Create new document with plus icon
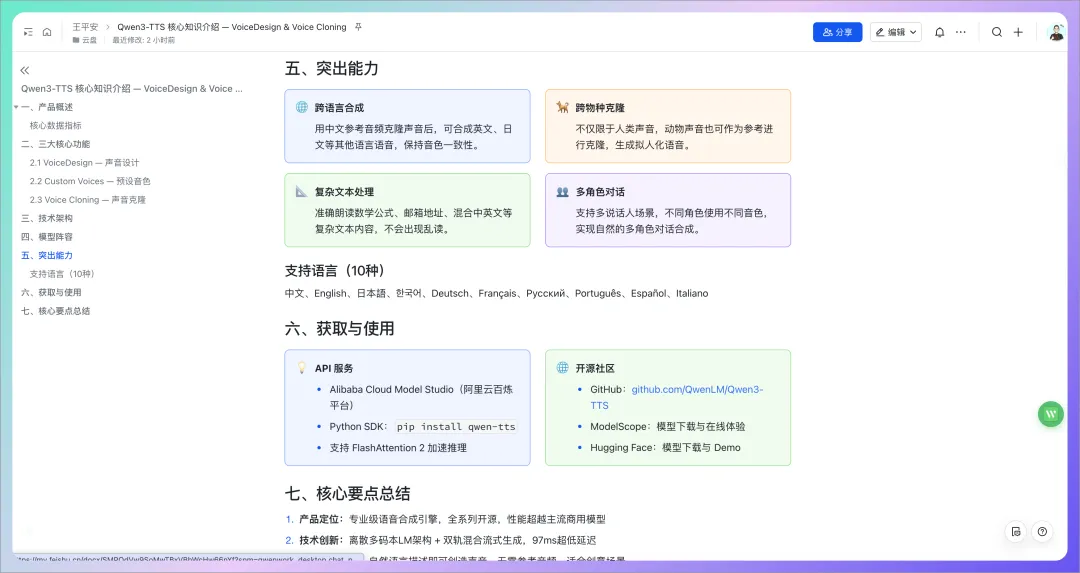The image size is (1080, 573). tap(1018, 32)
